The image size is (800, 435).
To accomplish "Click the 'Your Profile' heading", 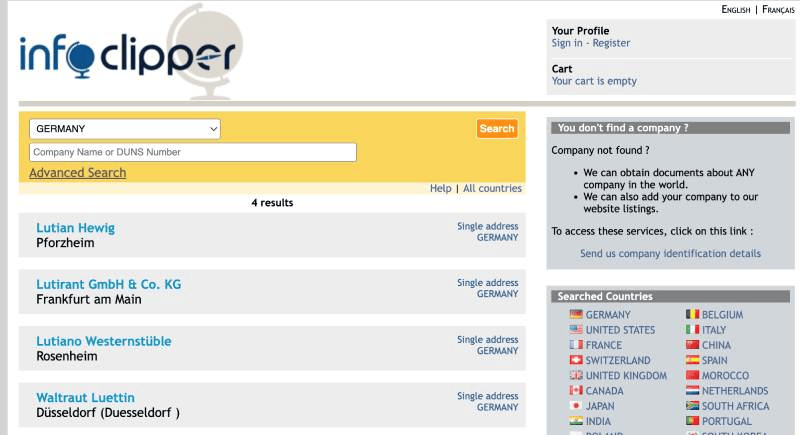I will (580, 31).
